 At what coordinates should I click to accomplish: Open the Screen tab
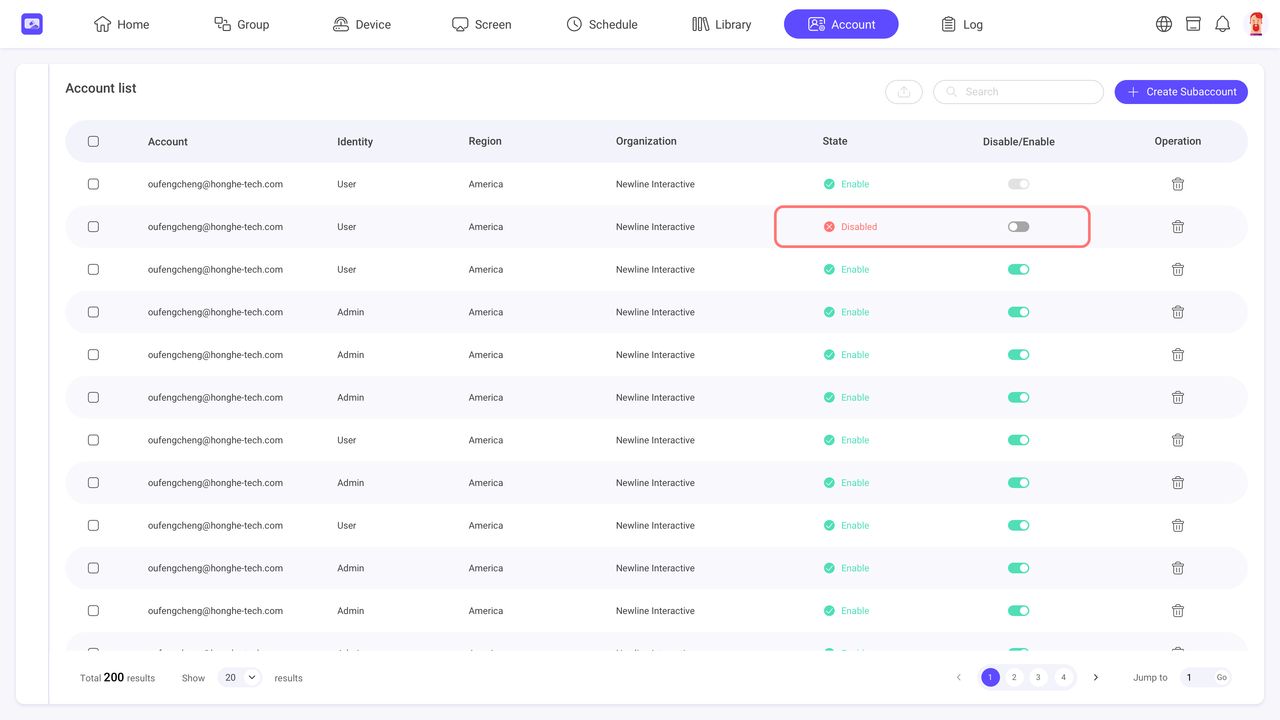(482, 24)
